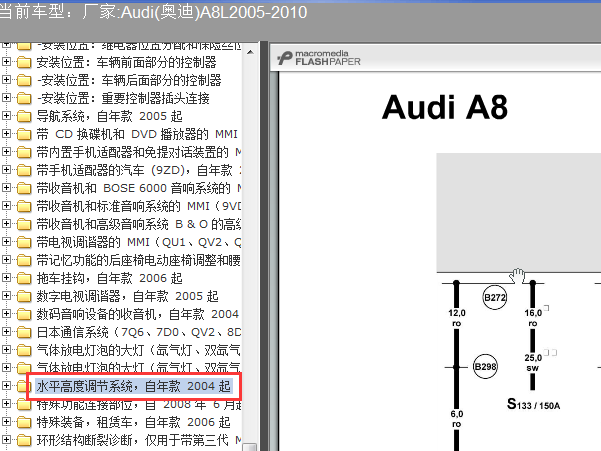Select 特殊装备，租赁车，自年款 2006 起 entry
Image resolution: width=601 pixels, height=451 pixels.
pos(133,422)
